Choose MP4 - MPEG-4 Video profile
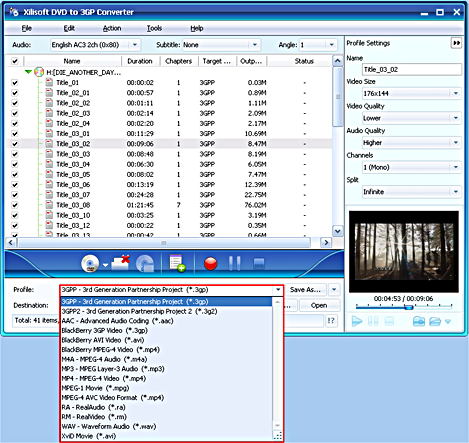 (167, 379)
